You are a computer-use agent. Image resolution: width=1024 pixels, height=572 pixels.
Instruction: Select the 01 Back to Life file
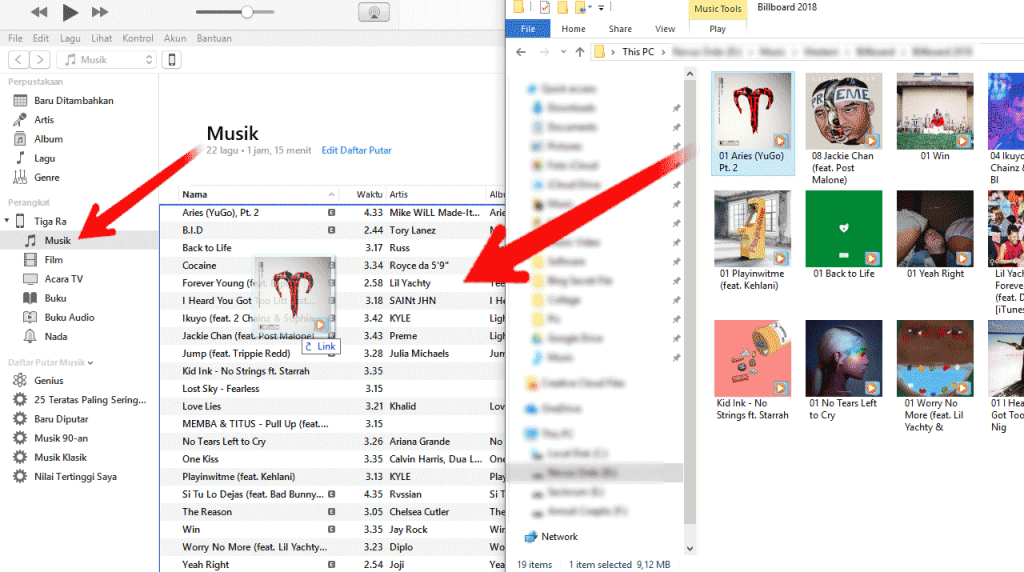click(844, 234)
